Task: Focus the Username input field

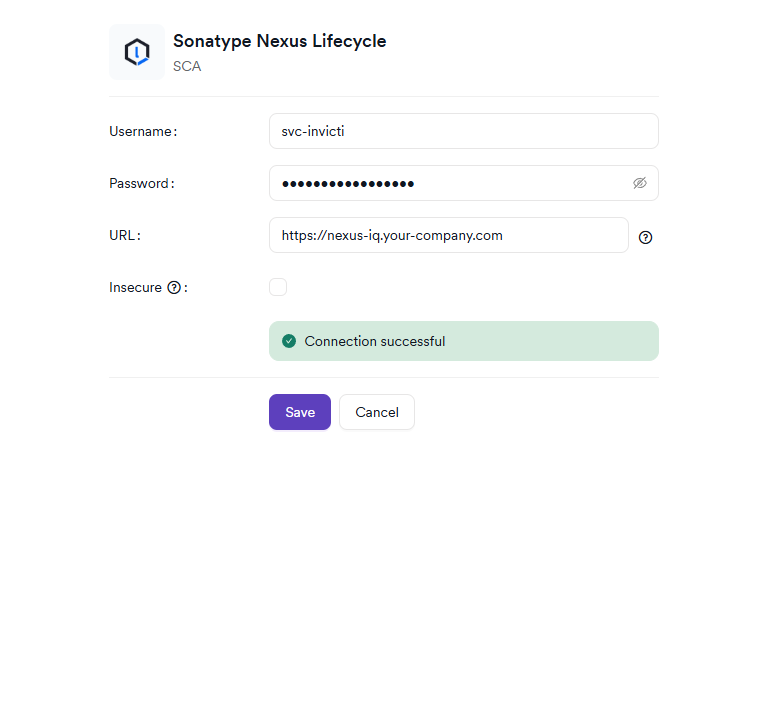Action: pyautogui.click(x=464, y=131)
